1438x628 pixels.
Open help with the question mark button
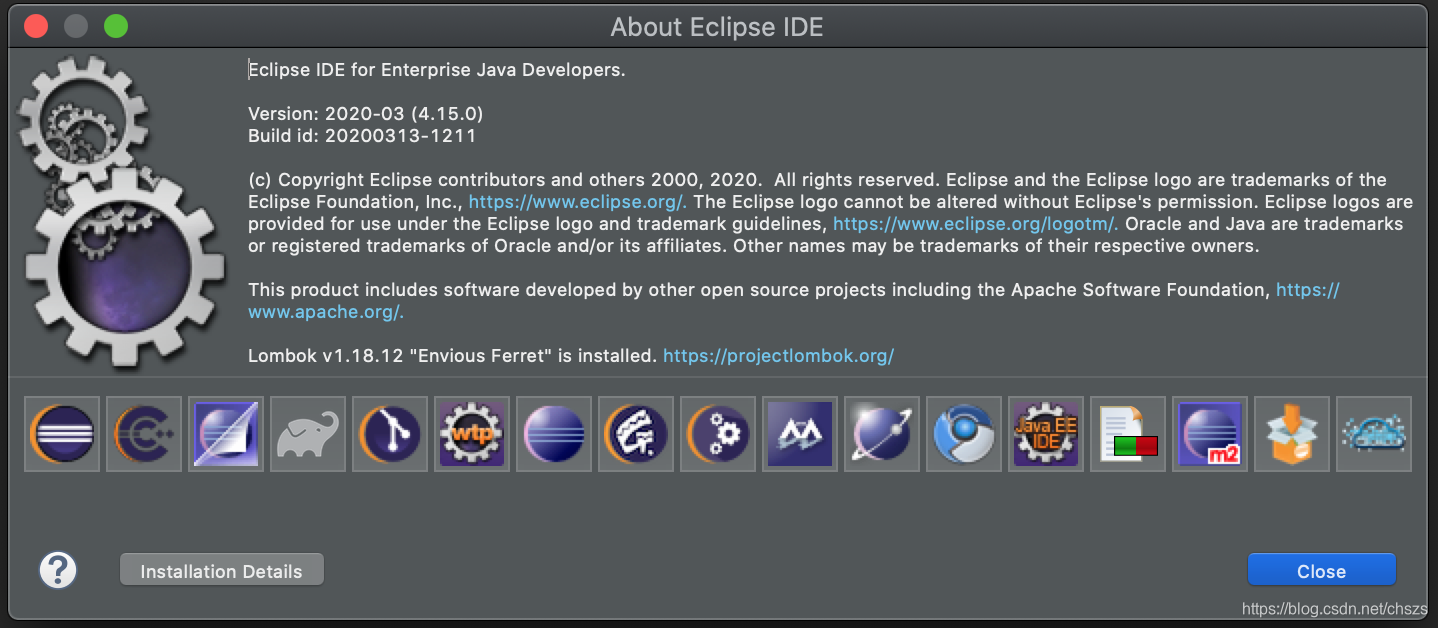click(58, 570)
